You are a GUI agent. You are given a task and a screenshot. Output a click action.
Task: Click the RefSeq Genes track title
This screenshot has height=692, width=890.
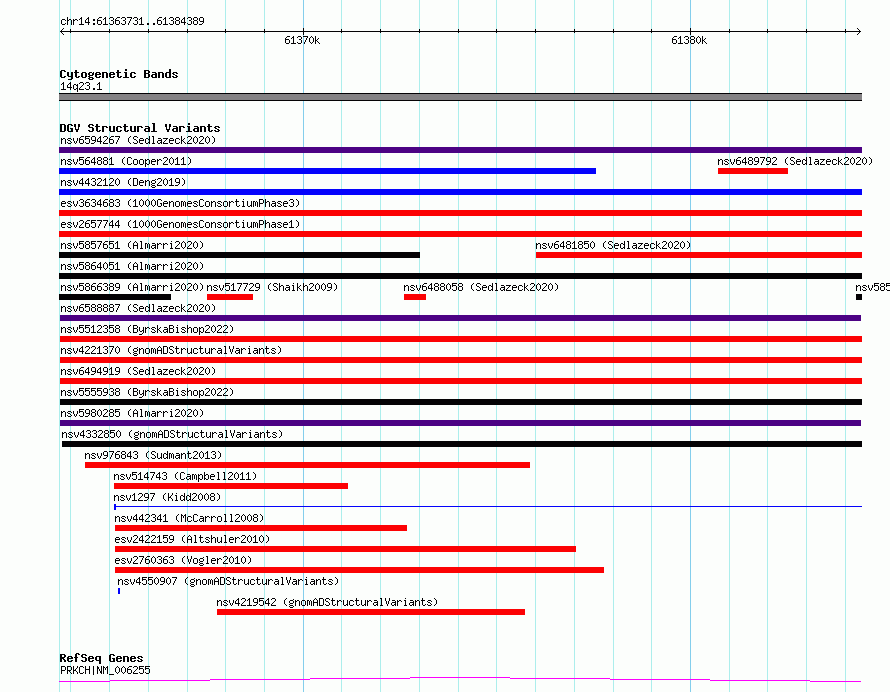tap(101, 659)
